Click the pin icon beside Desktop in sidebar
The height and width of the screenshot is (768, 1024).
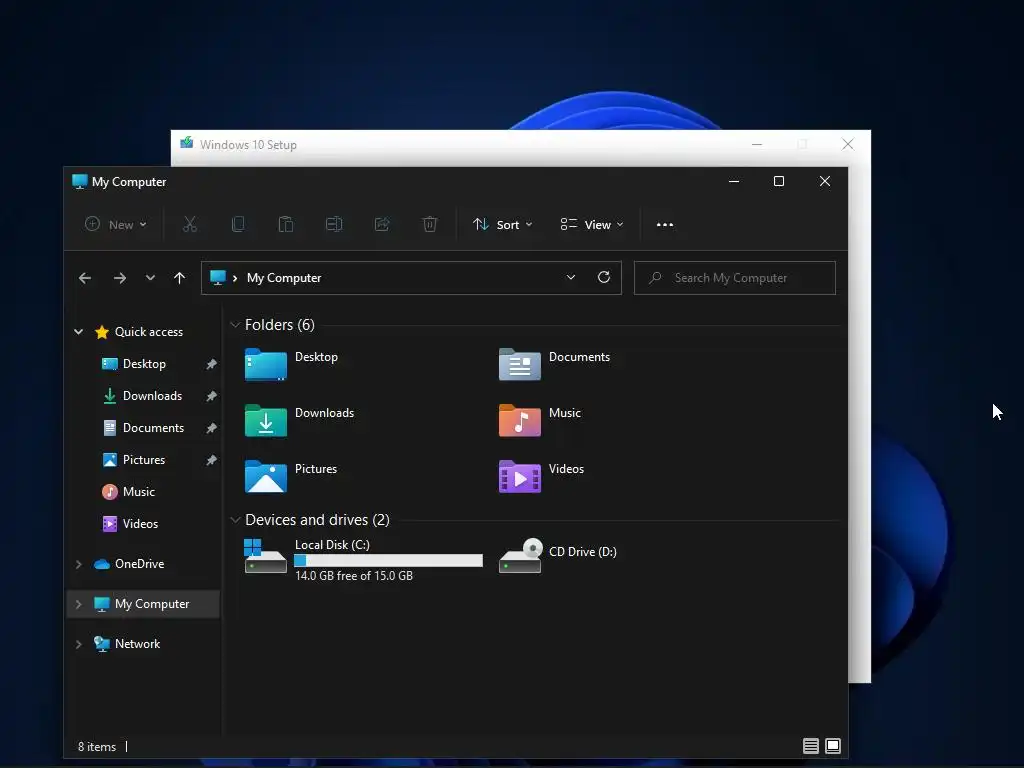212,364
